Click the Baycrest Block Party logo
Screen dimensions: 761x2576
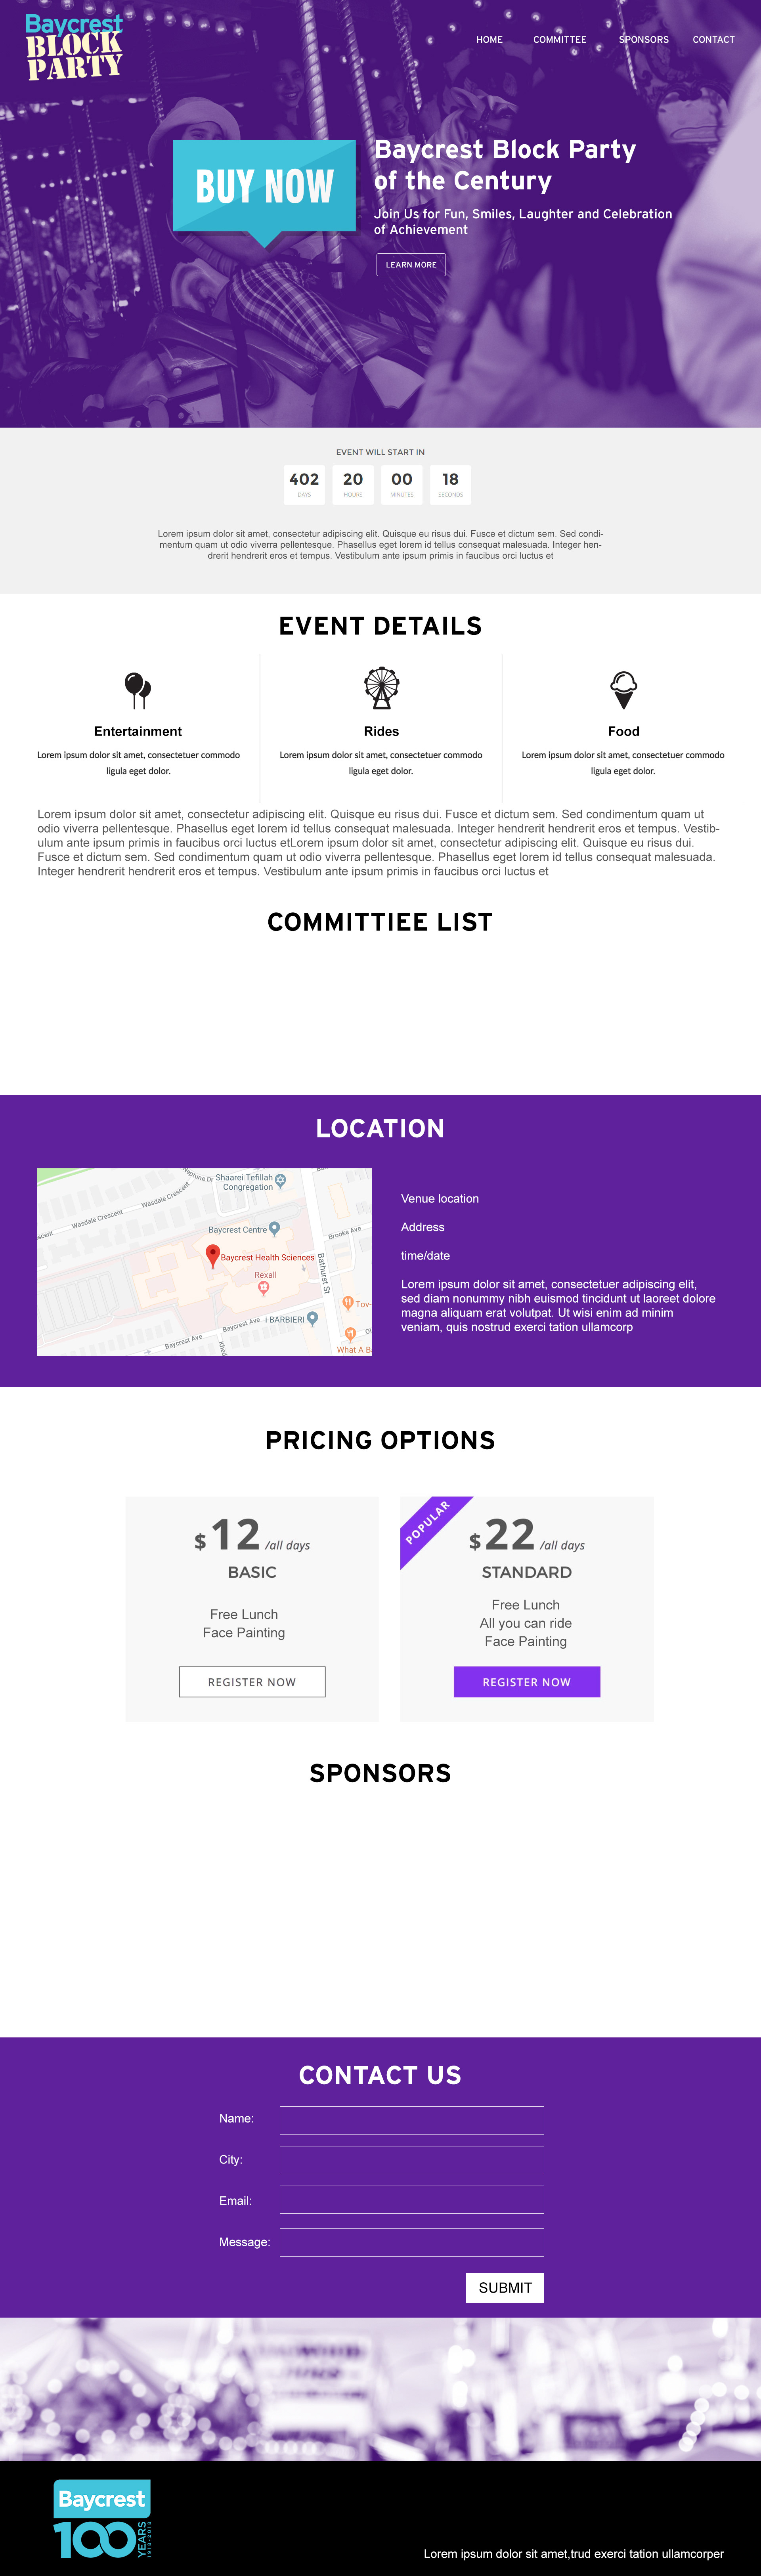pyautogui.click(x=74, y=47)
